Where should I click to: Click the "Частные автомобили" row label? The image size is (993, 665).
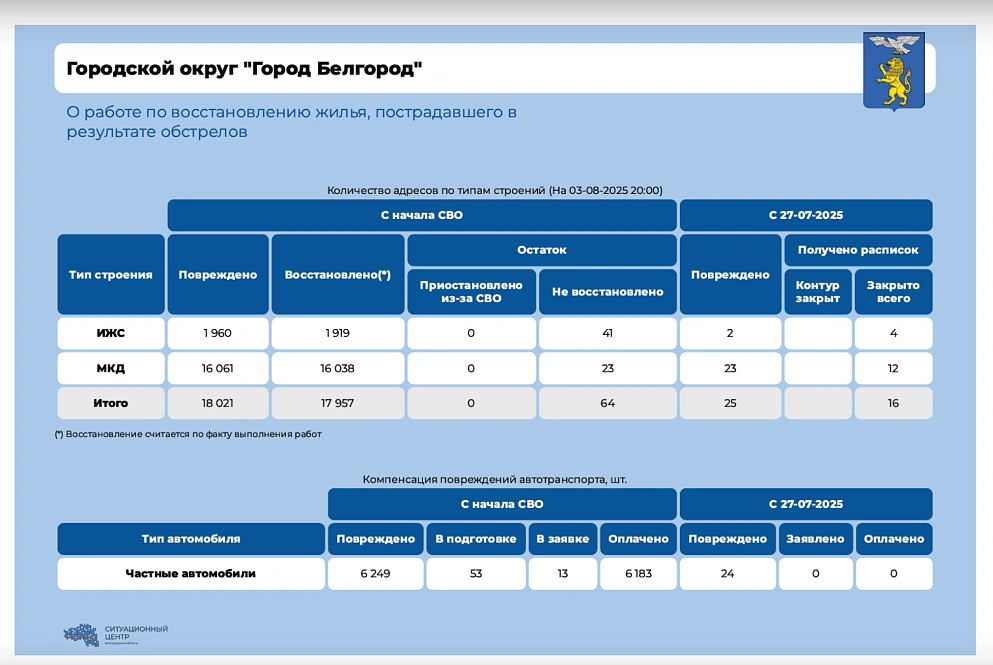[191, 574]
